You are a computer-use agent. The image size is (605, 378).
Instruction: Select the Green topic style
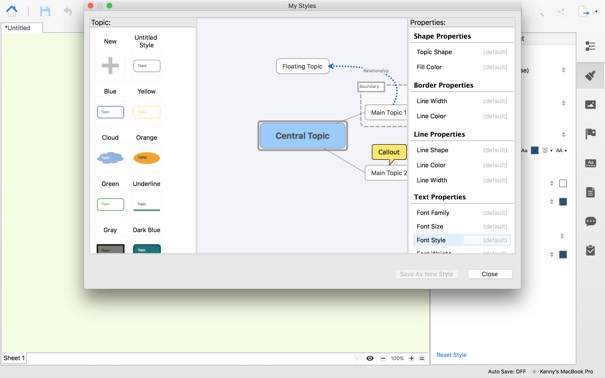point(110,204)
